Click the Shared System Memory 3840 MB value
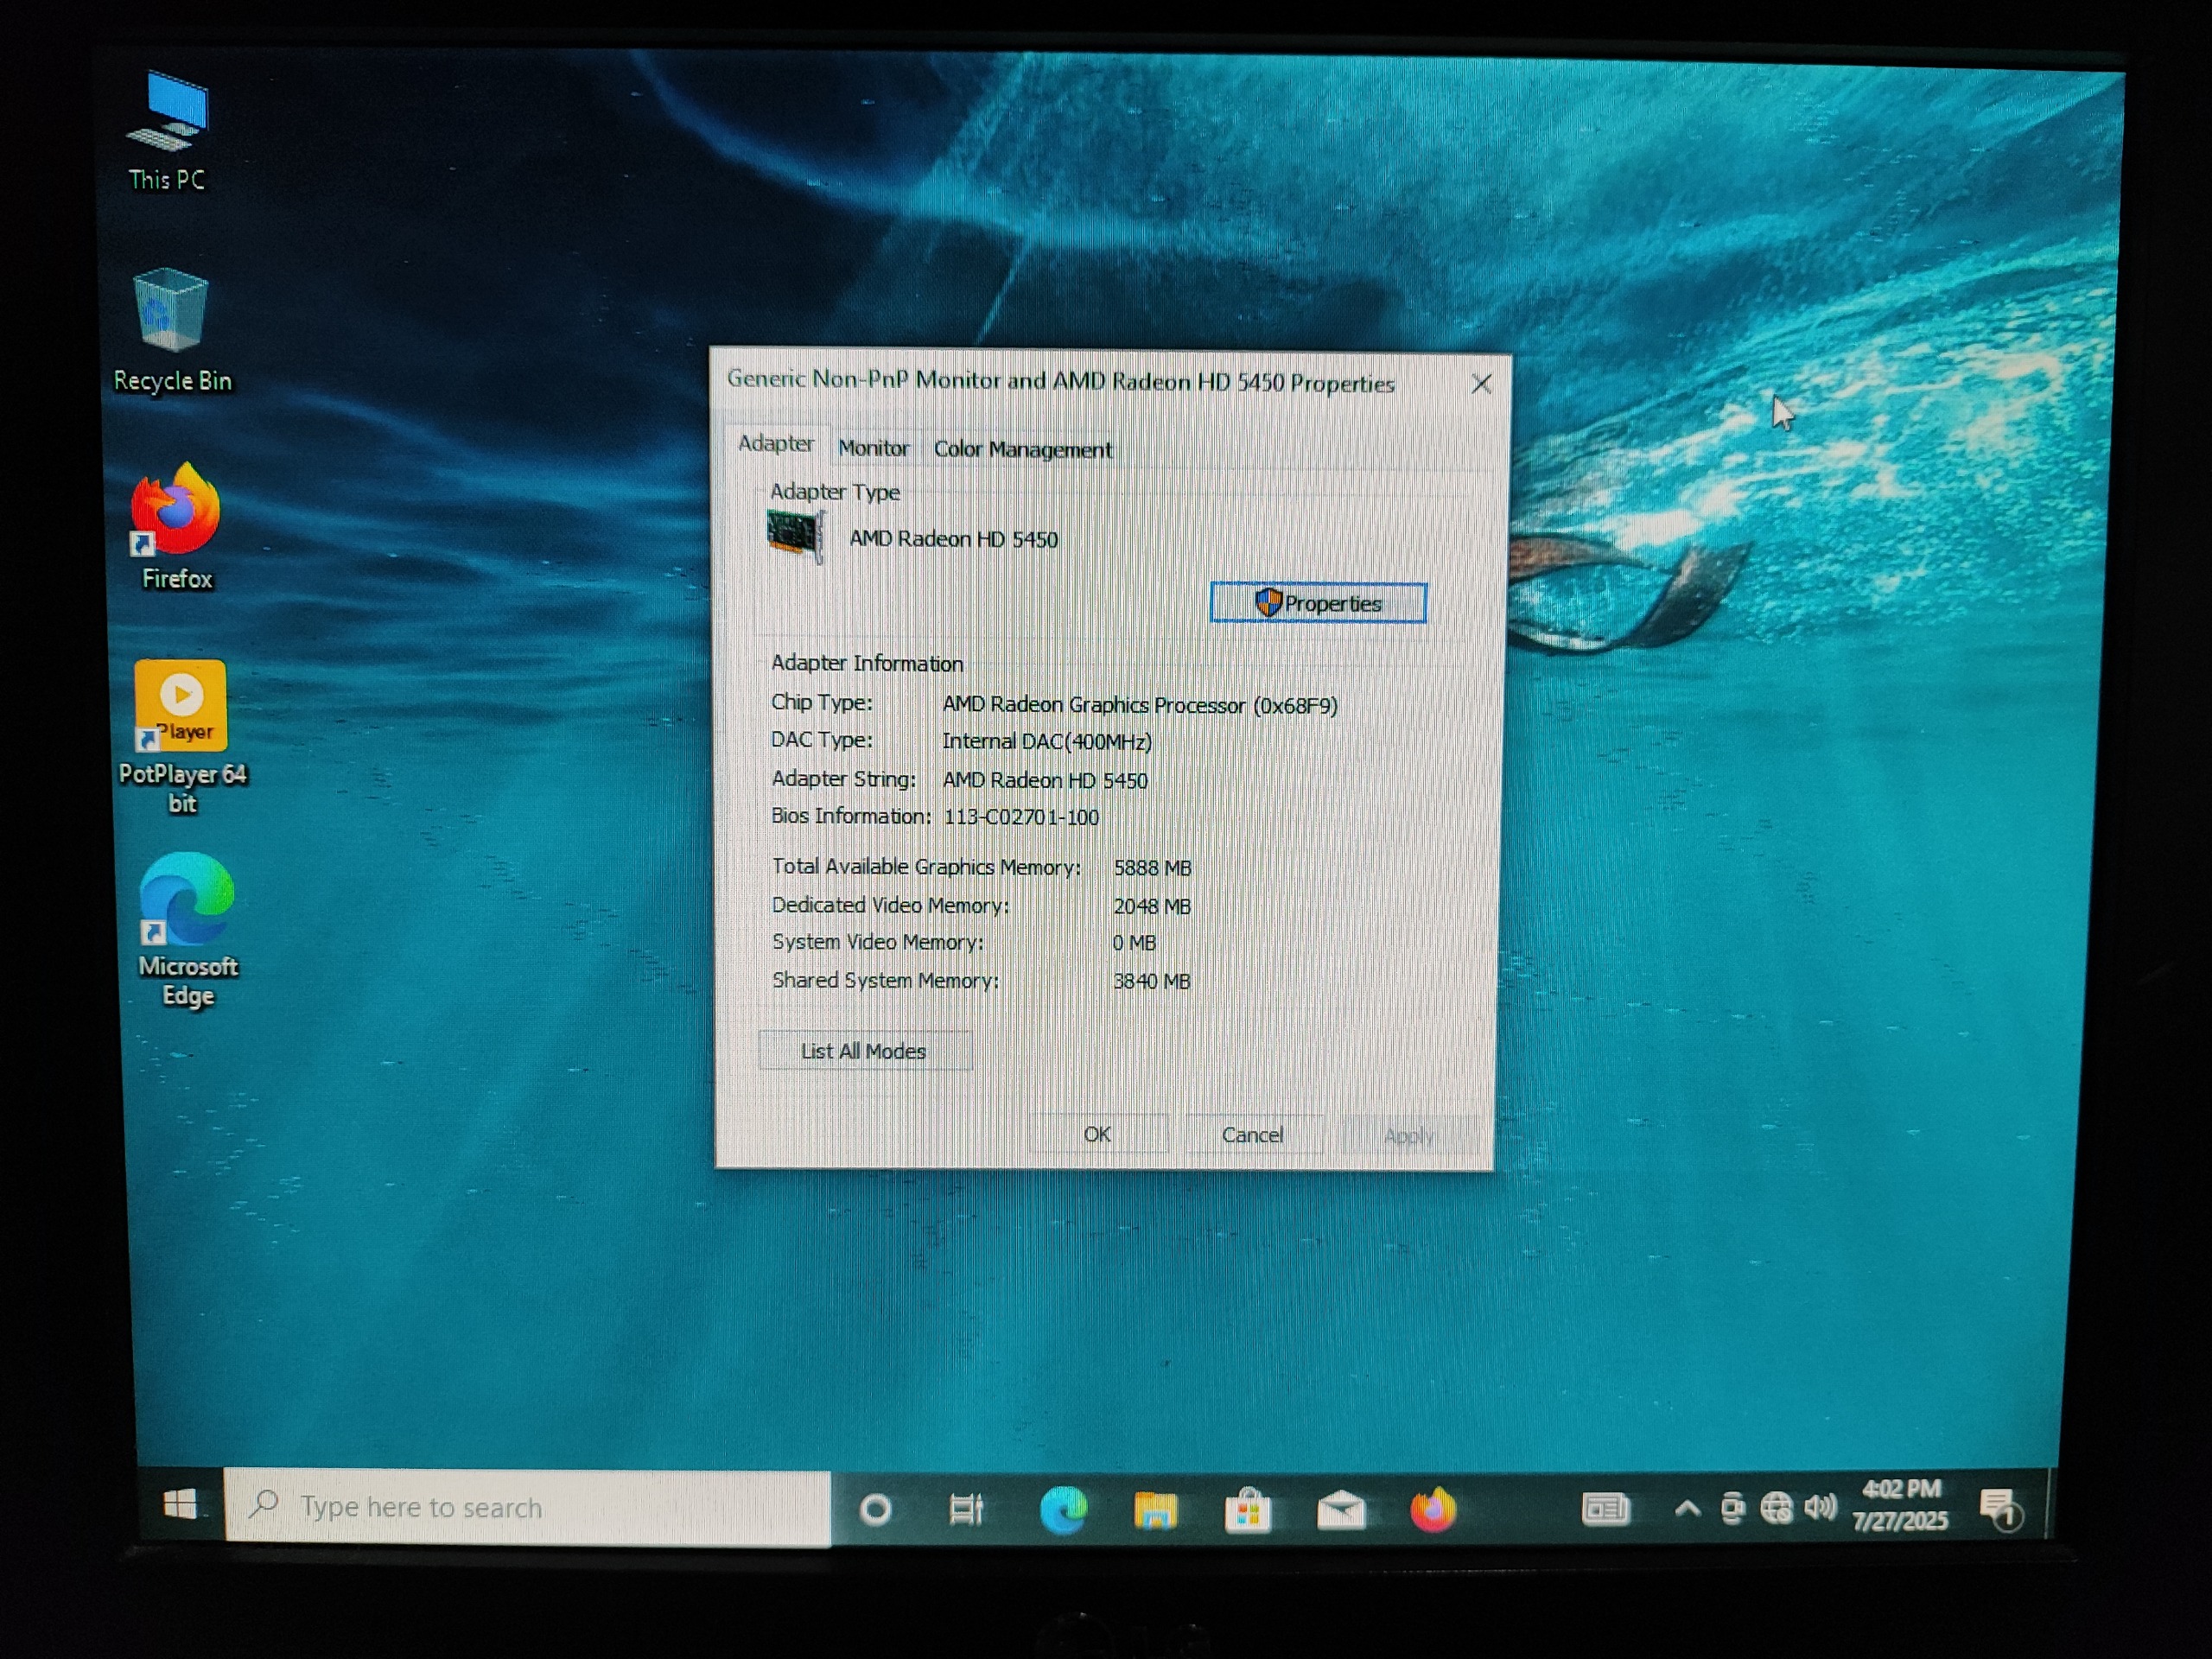Screen dimensions: 2212x1659 [1152, 982]
